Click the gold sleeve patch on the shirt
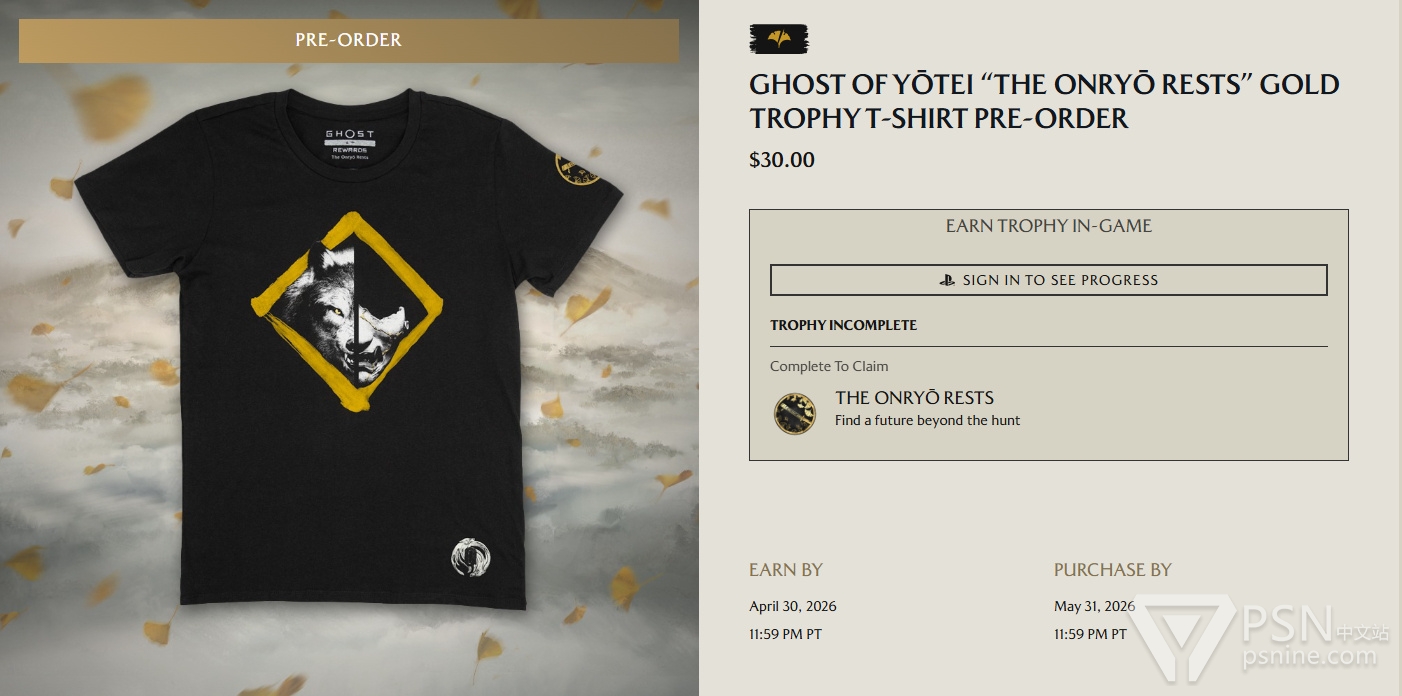Screen dimensions: 1402x696 click(578, 166)
